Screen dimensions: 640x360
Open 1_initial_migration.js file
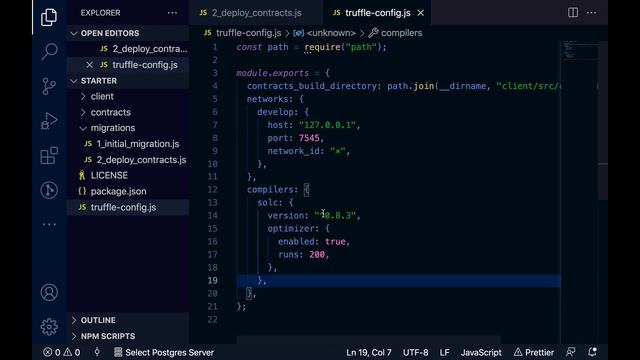[x=128, y=144]
